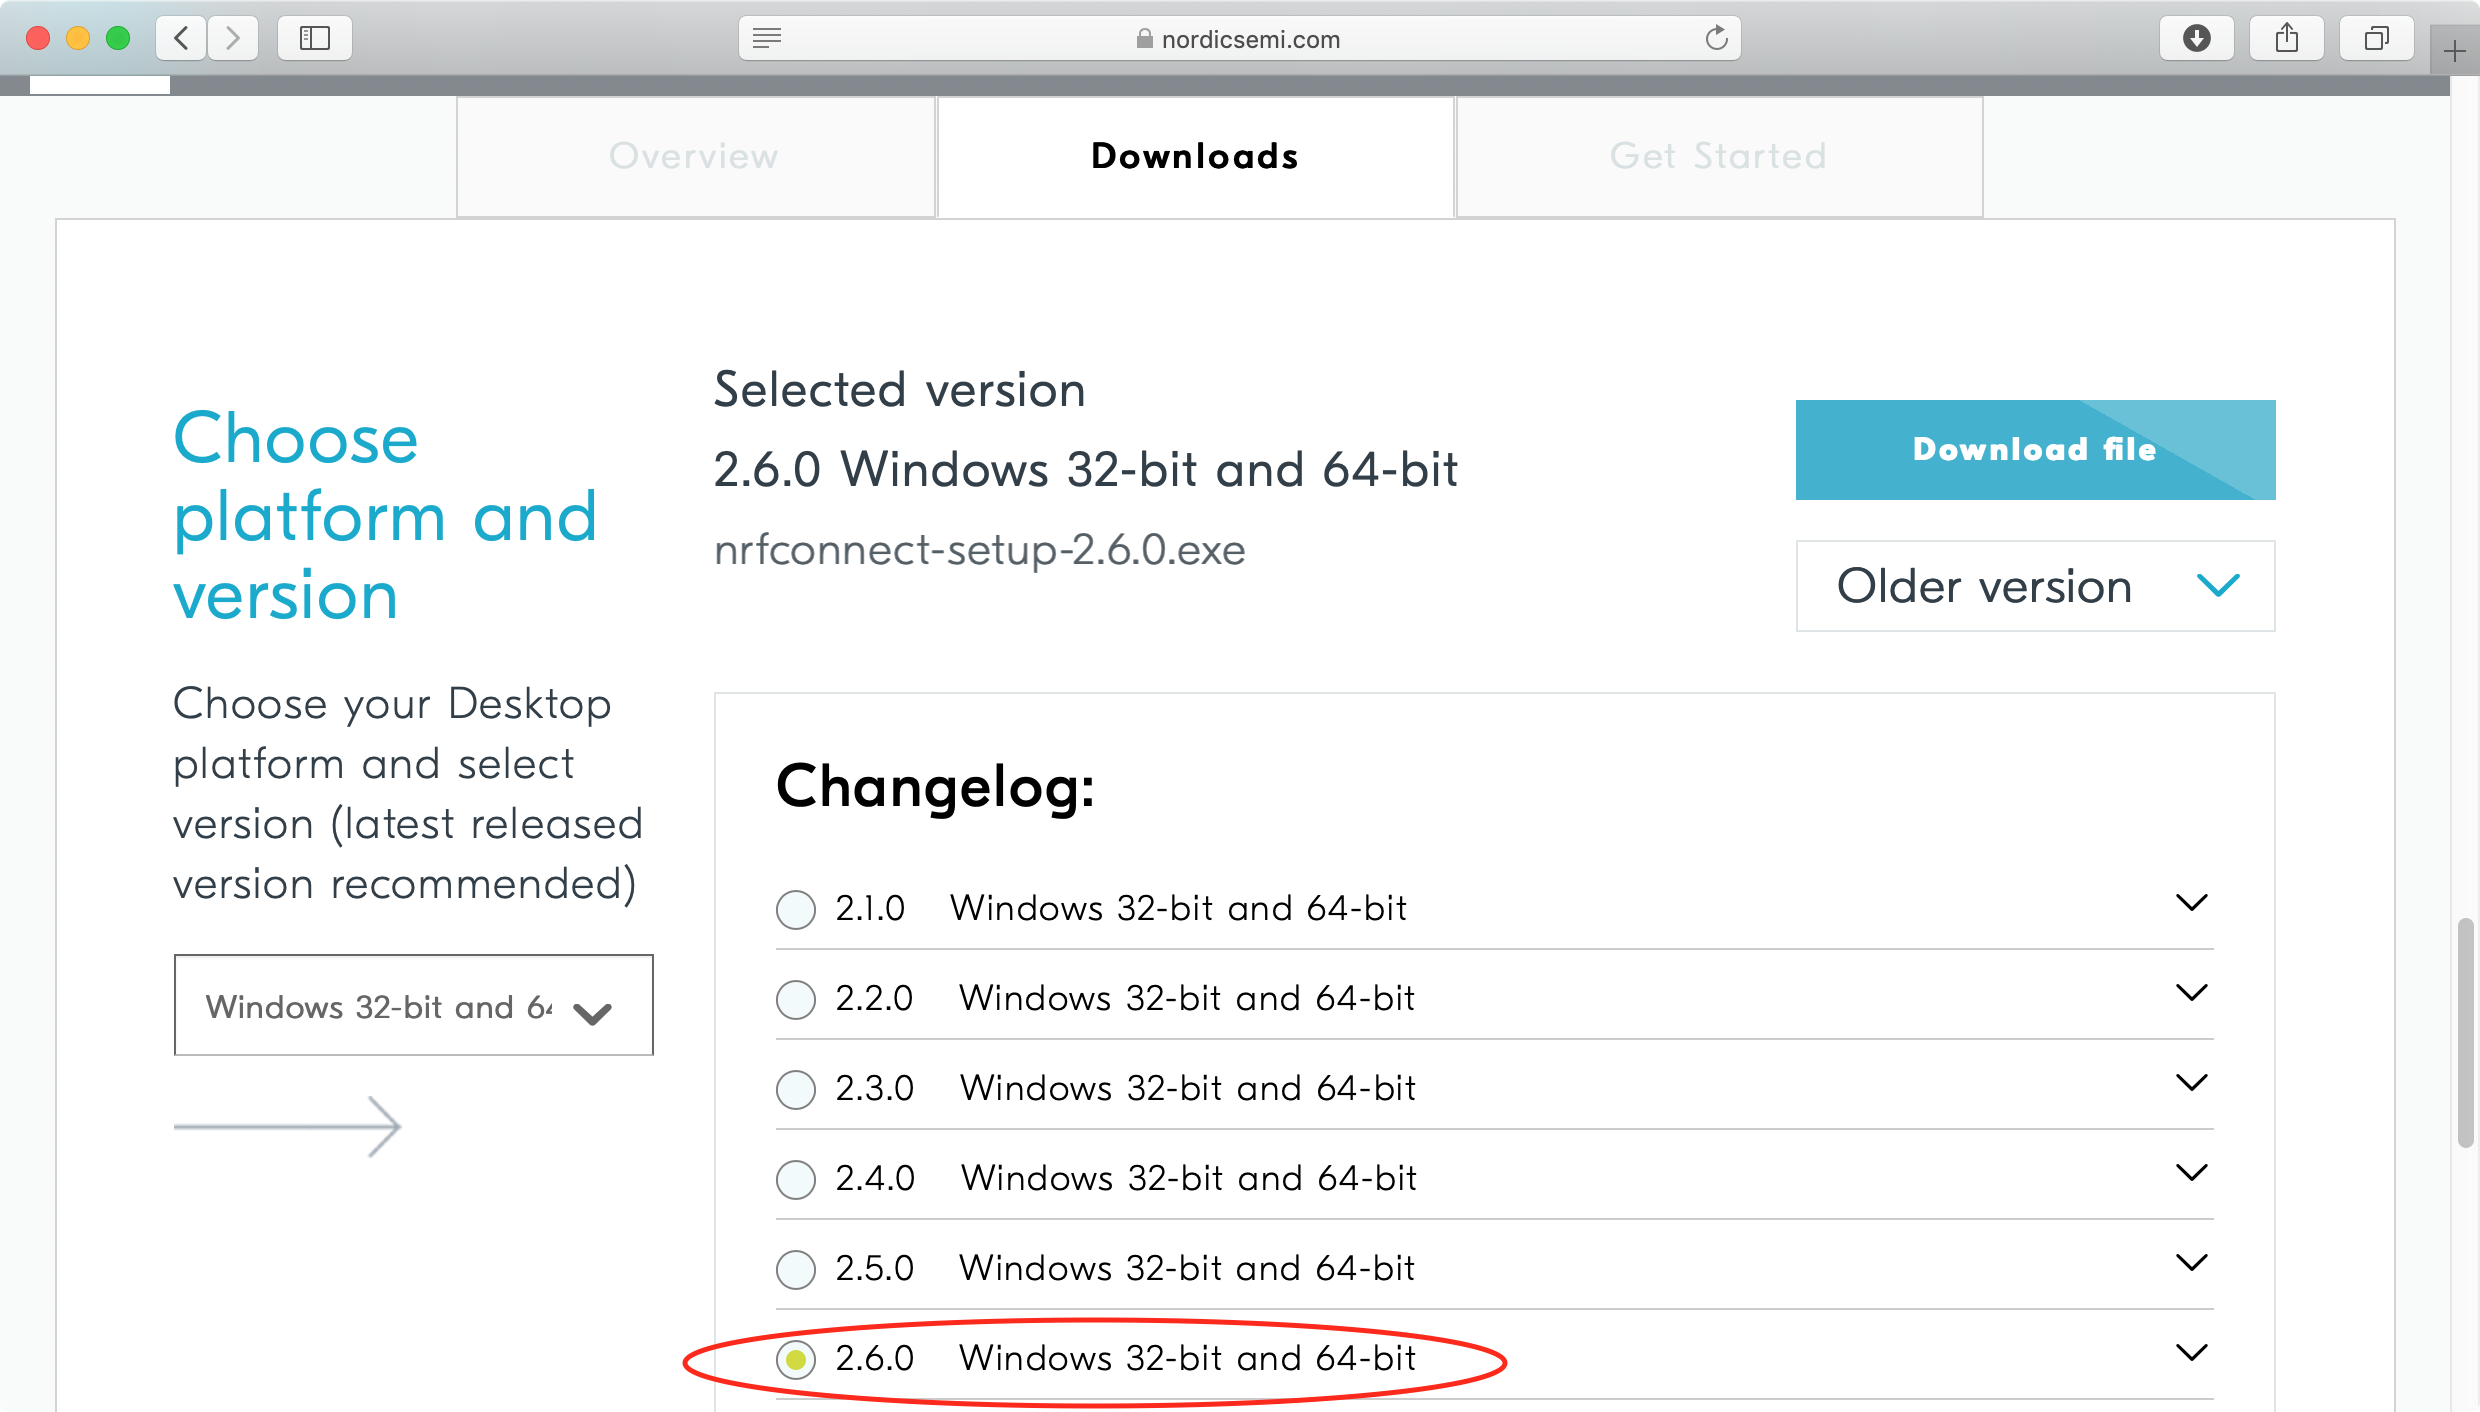Toggle the Safari sidebar icon

click(x=315, y=38)
